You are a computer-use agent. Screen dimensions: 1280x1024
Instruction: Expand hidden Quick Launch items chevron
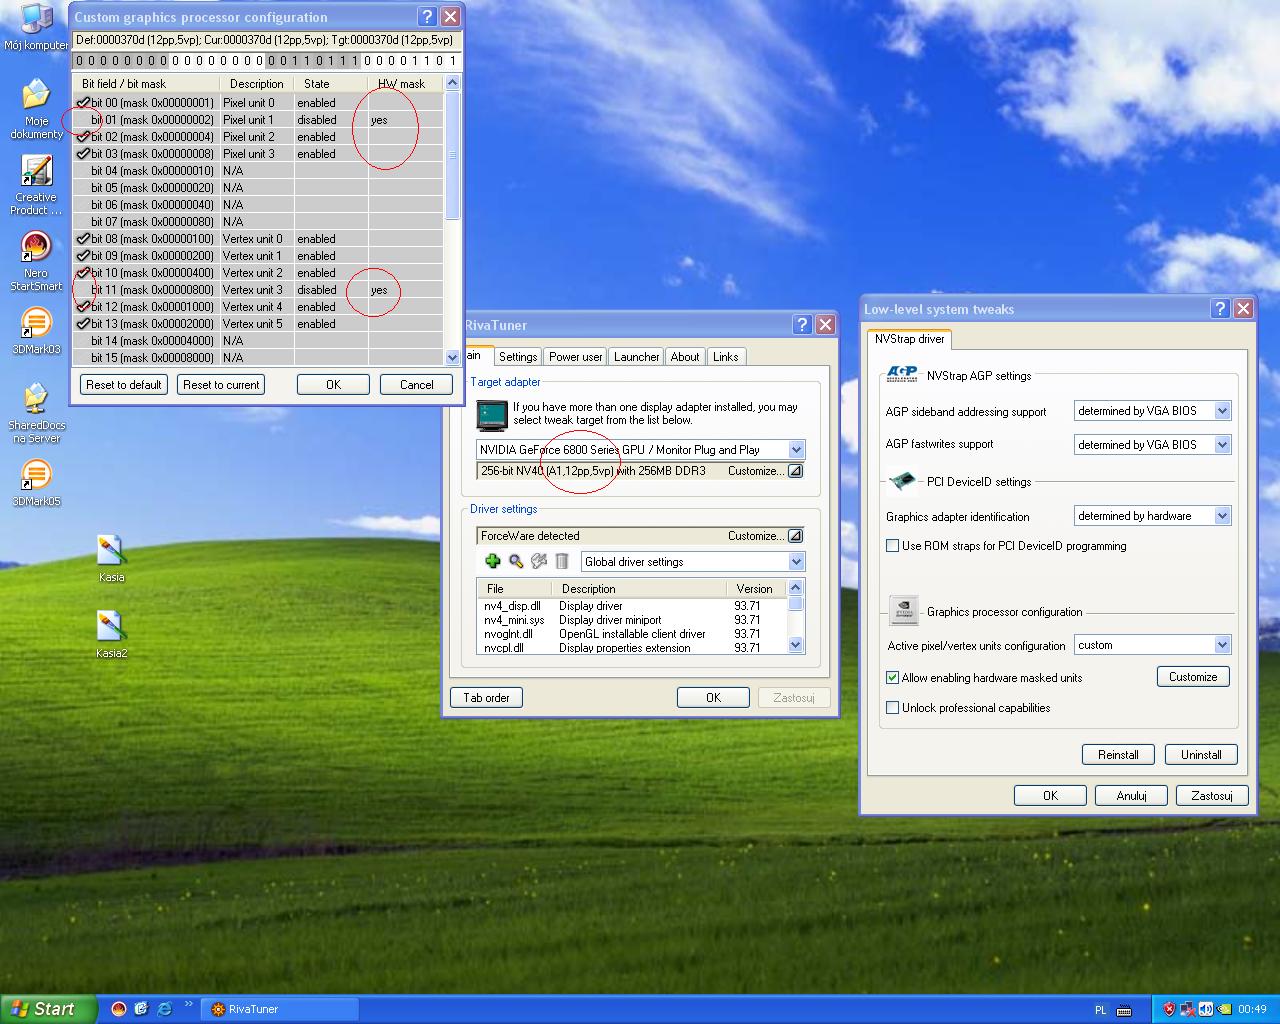point(188,1003)
